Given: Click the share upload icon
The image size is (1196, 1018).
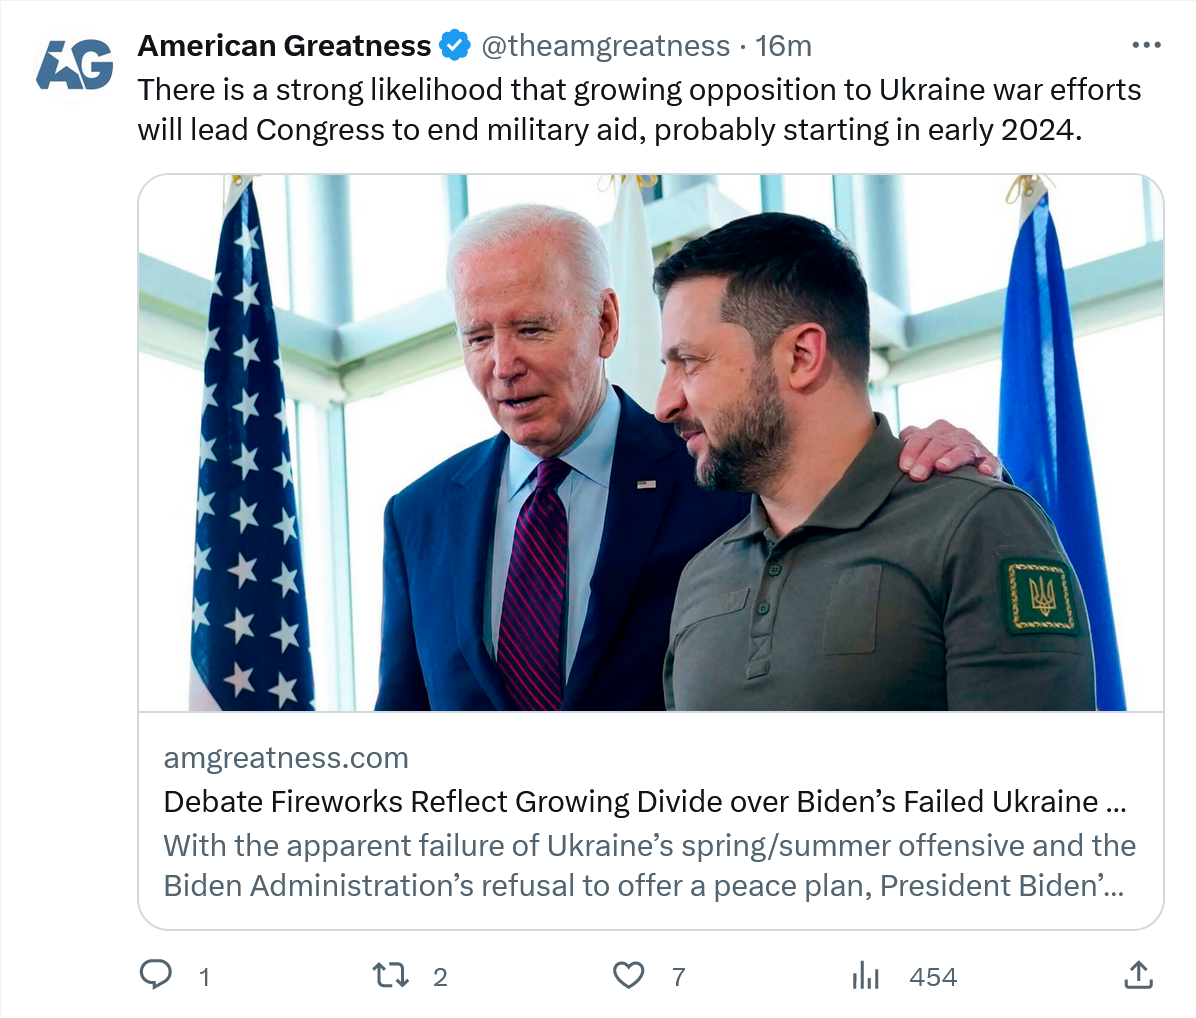Looking at the screenshot, I should point(1138,975).
